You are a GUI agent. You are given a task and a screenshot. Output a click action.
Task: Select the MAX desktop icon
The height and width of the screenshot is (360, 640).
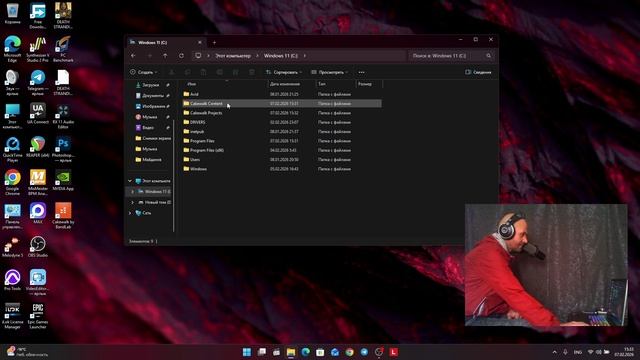click(38, 213)
